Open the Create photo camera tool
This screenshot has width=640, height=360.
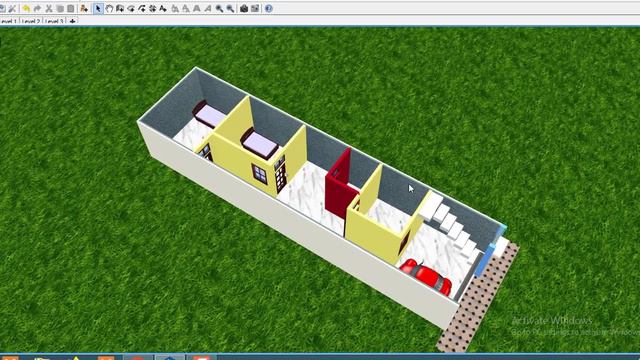pyautogui.click(x=244, y=8)
